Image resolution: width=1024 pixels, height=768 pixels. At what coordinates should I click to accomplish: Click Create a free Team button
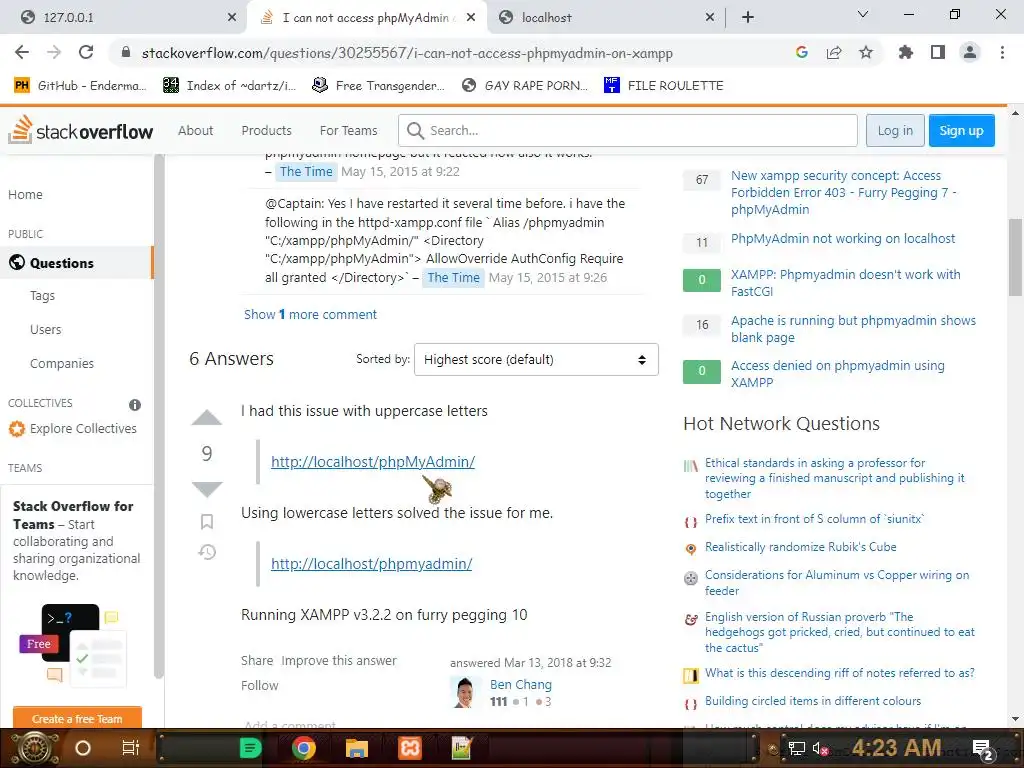click(x=77, y=718)
